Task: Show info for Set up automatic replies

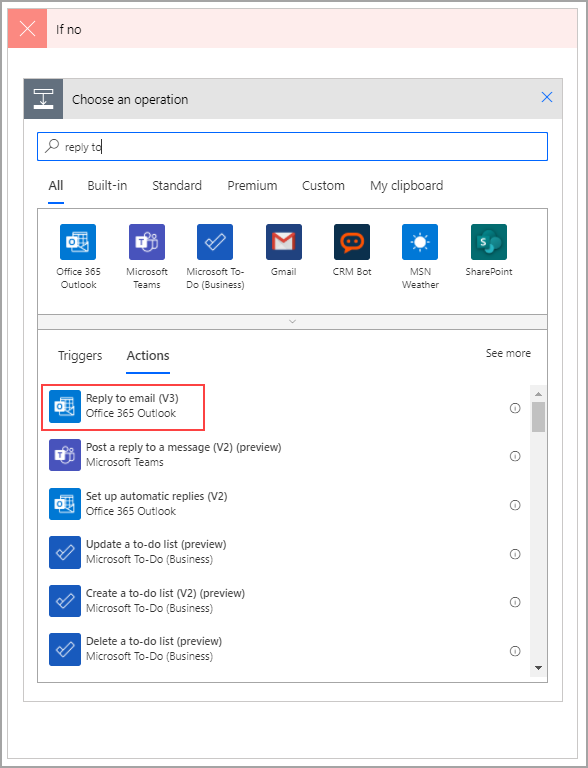Action: point(515,505)
